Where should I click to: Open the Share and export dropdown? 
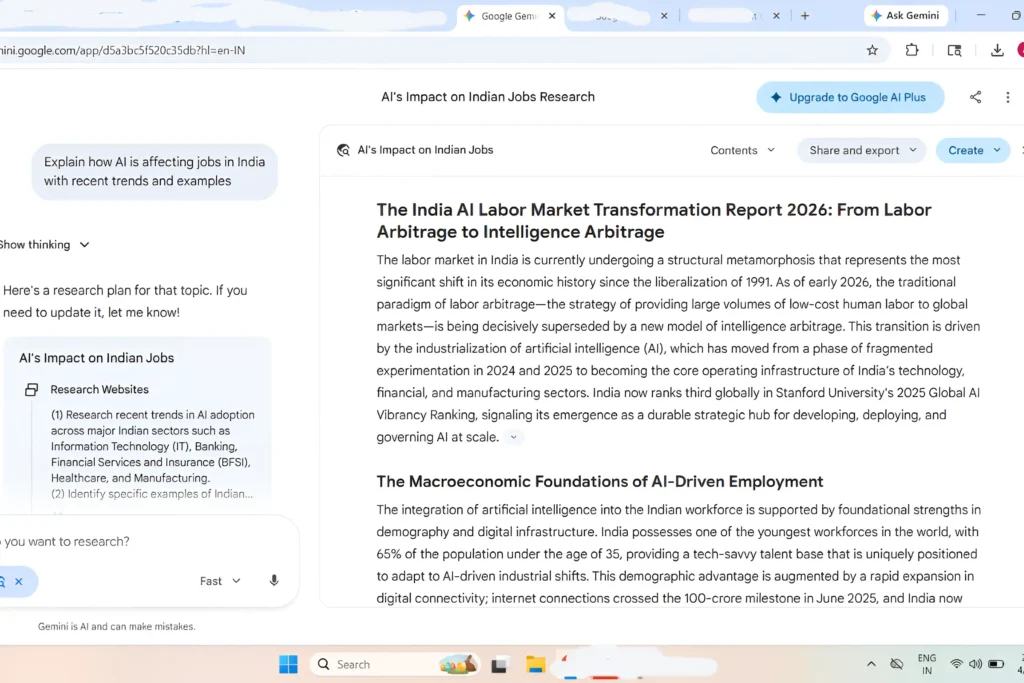(x=861, y=149)
